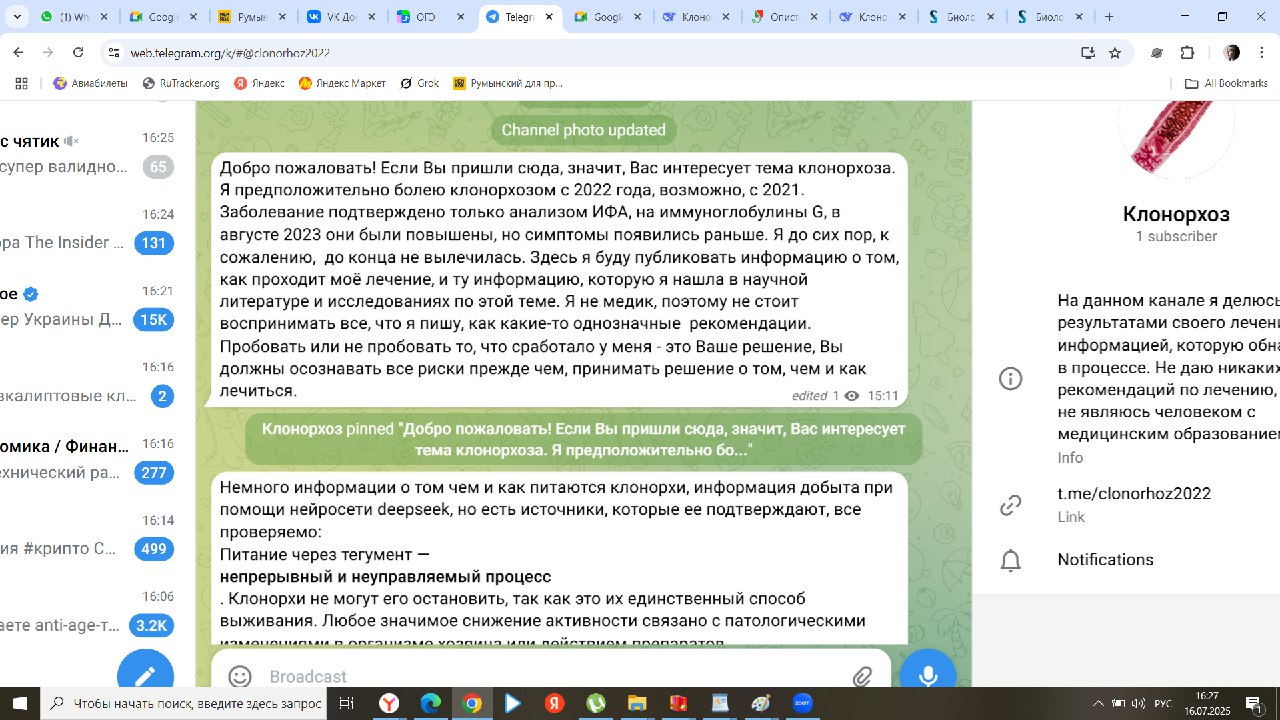Copy the t.me/clonorhoz2022 channel link
This screenshot has height=720, width=1280.
pyautogui.click(x=1134, y=494)
